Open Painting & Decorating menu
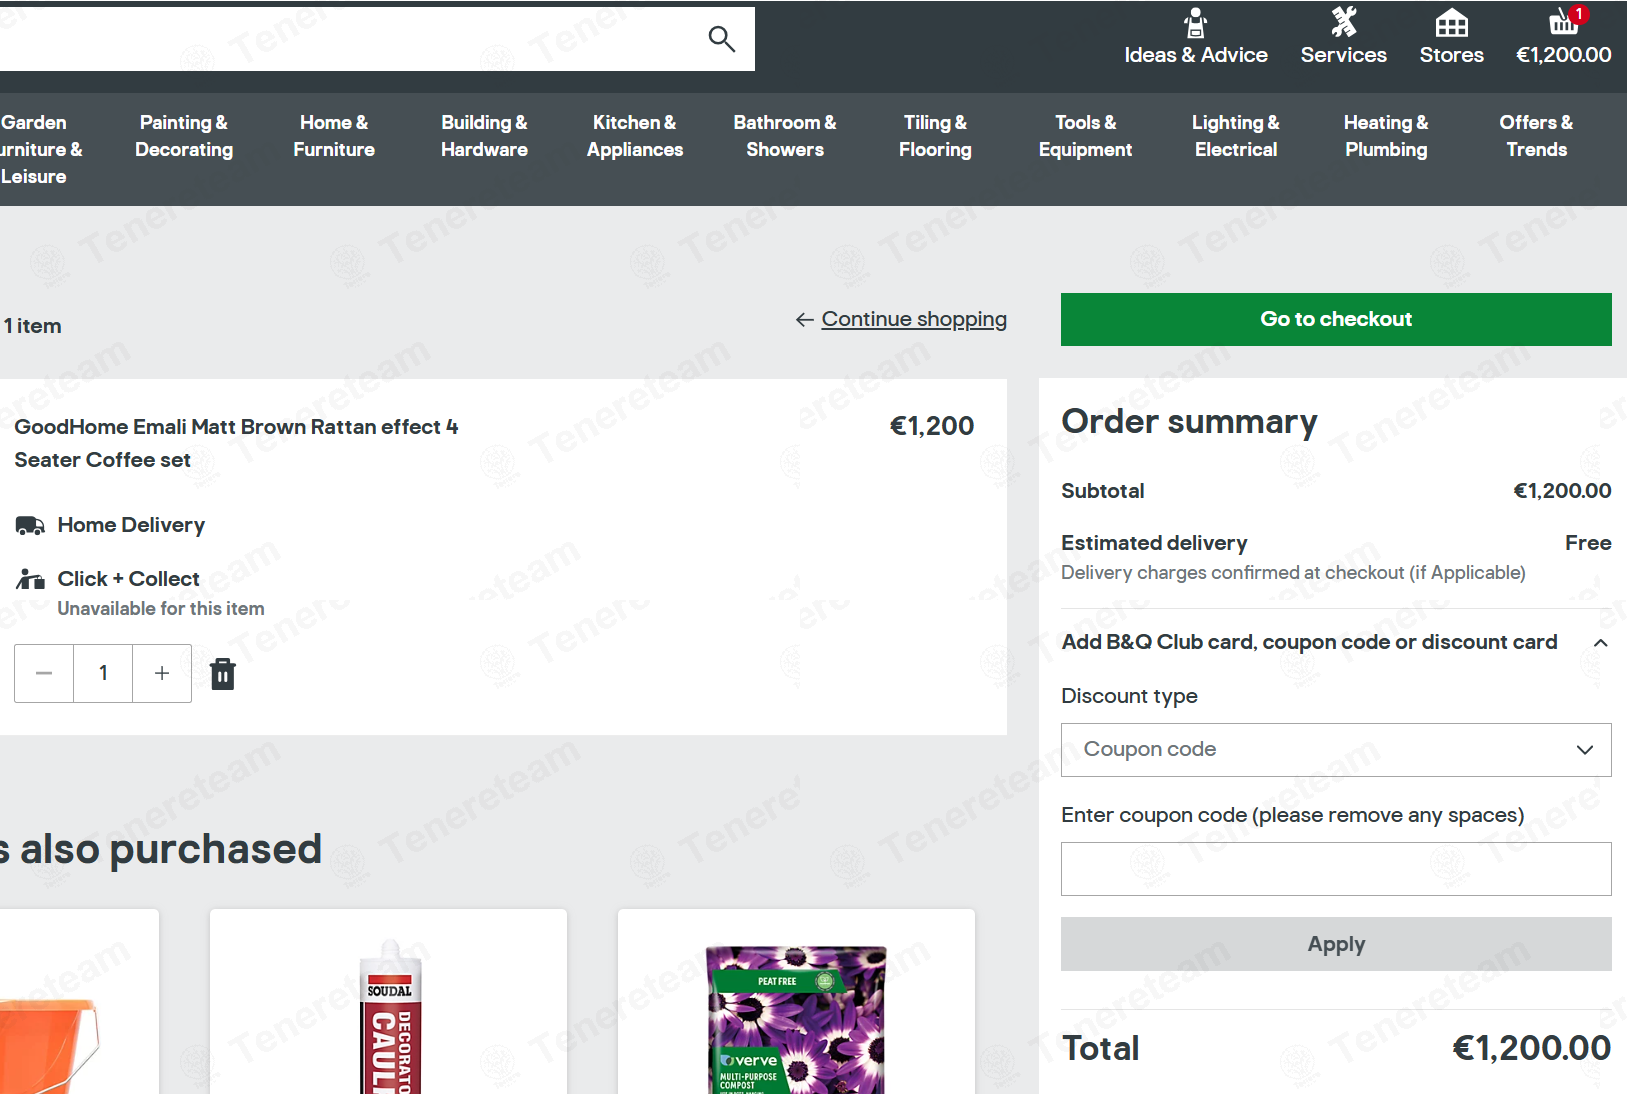The height and width of the screenshot is (1094, 1627). [x=184, y=136]
